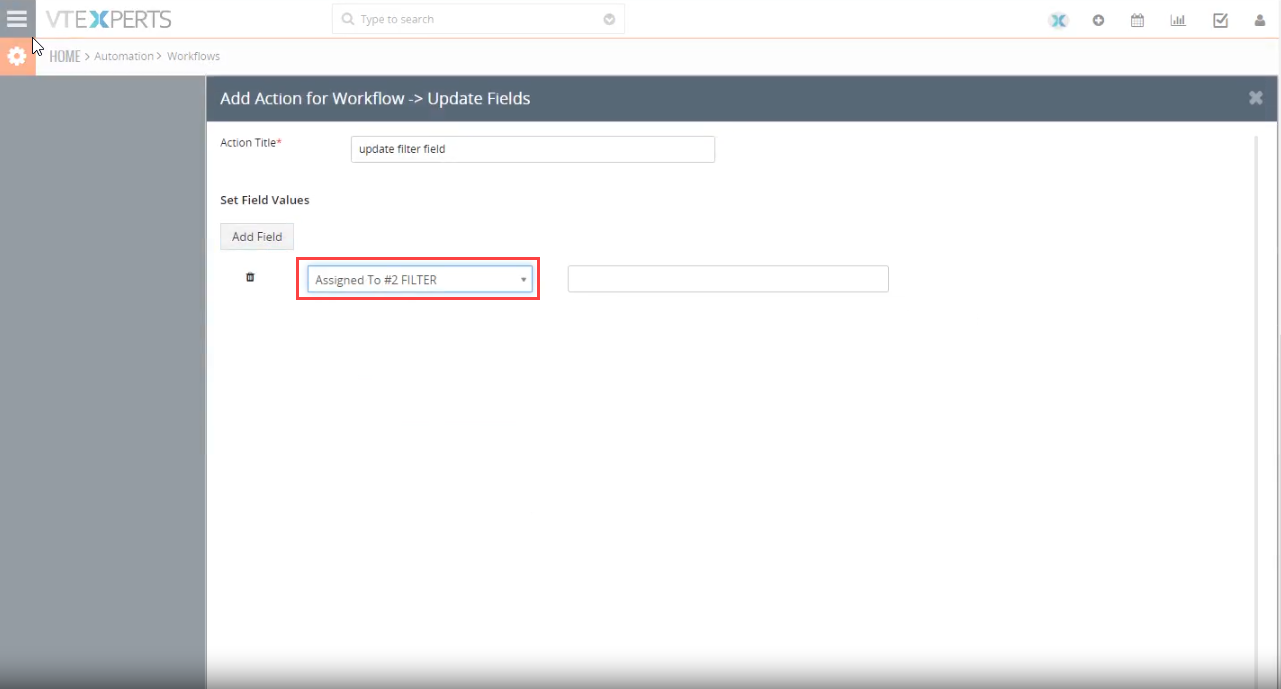
Task: Expand the search options dropdown arrow
Action: tap(609, 19)
